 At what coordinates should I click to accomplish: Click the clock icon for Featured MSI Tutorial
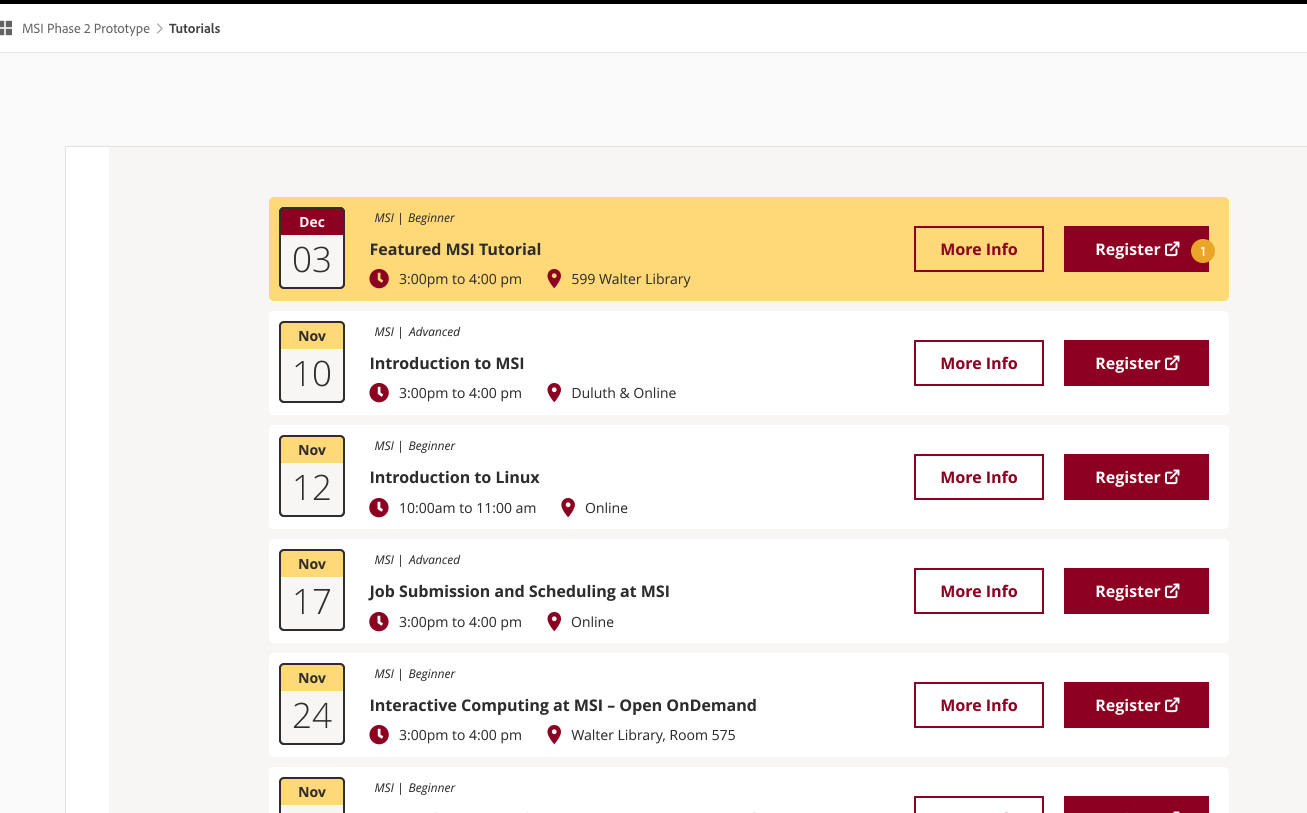coord(379,279)
